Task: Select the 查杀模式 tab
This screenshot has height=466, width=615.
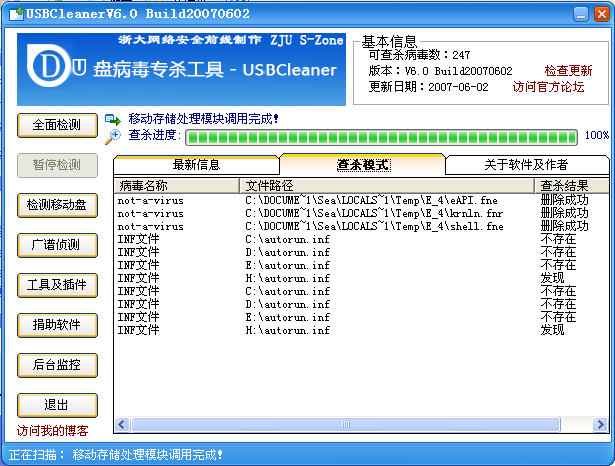Action: coord(363,165)
